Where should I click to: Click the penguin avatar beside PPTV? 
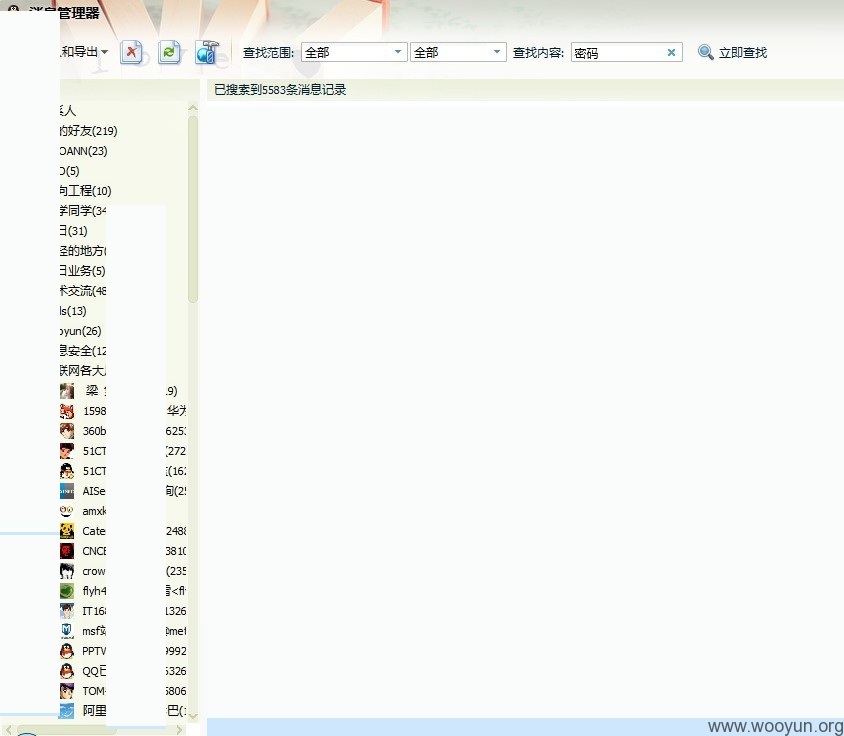[67, 651]
